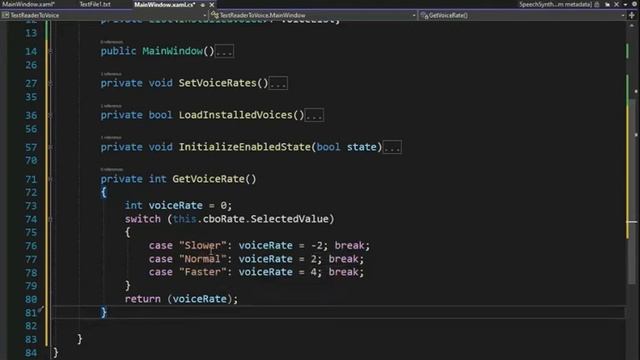Collapse the switch statement block

tap(50, 219)
